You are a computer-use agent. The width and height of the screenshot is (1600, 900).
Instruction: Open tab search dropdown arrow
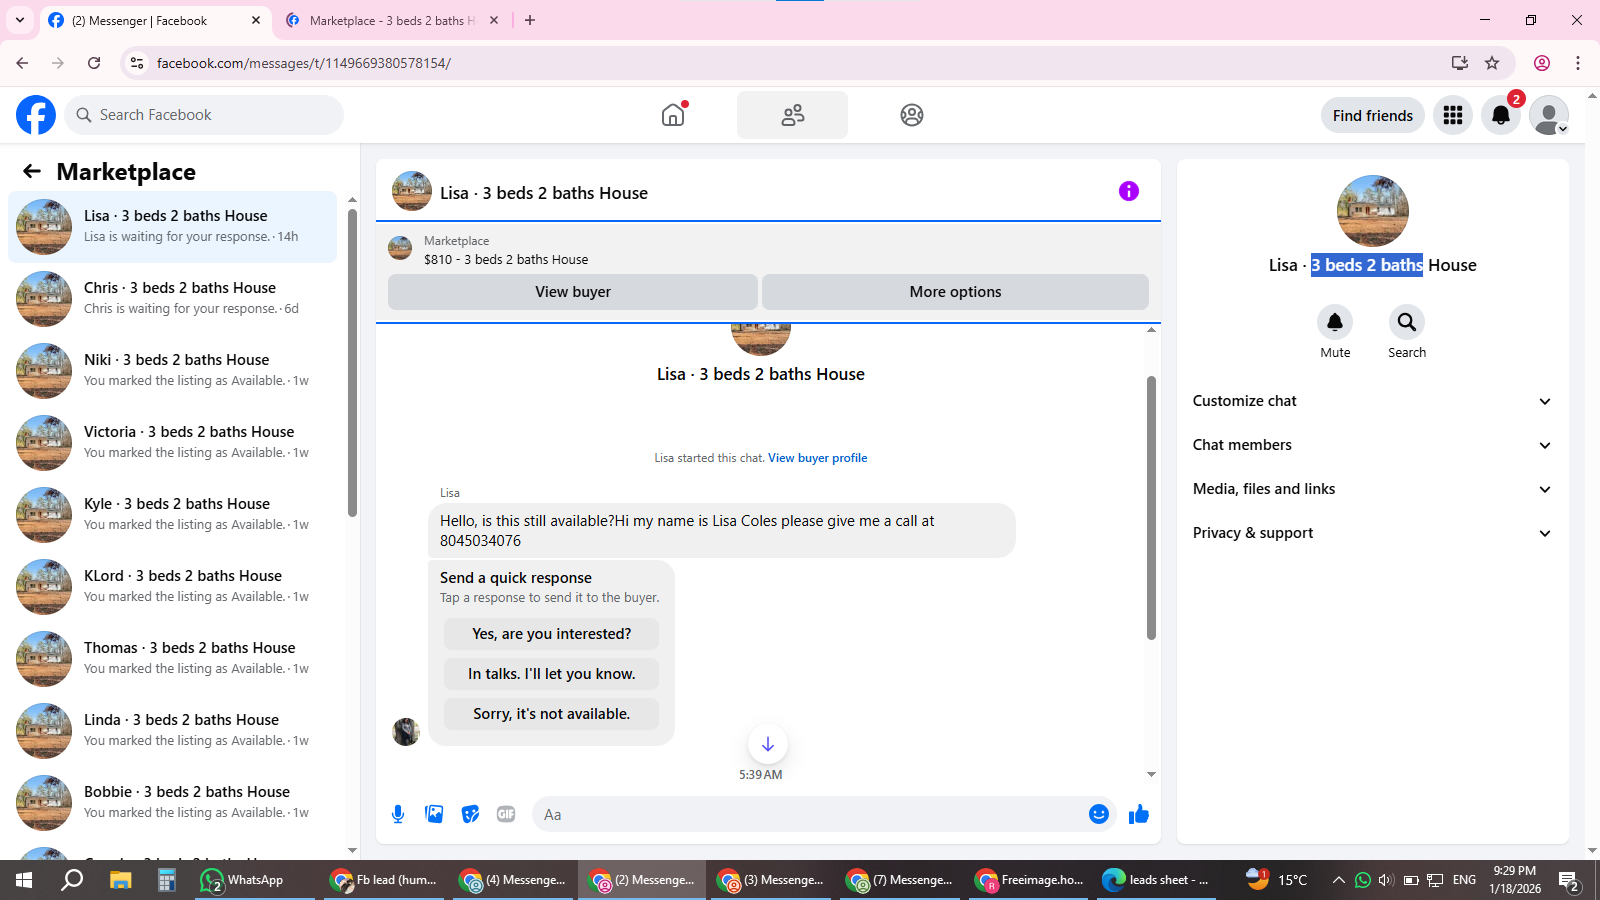(20, 20)
